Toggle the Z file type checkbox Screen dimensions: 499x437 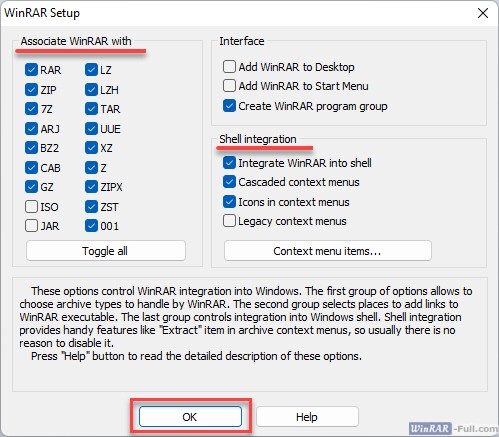click(x=91, y=168)
